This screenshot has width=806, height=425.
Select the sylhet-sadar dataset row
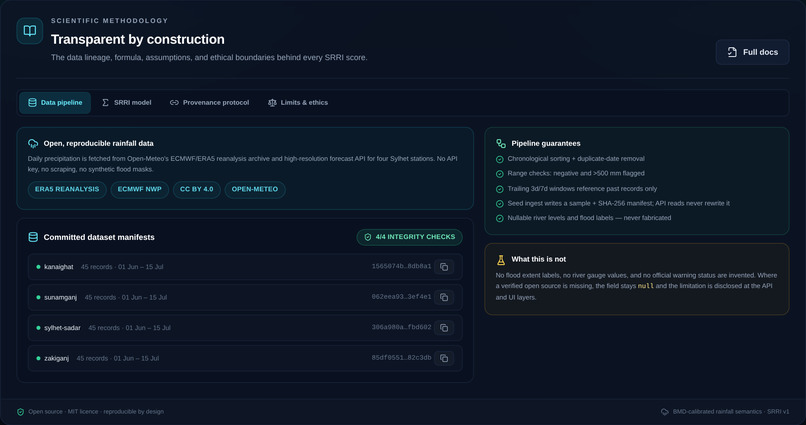245,327
